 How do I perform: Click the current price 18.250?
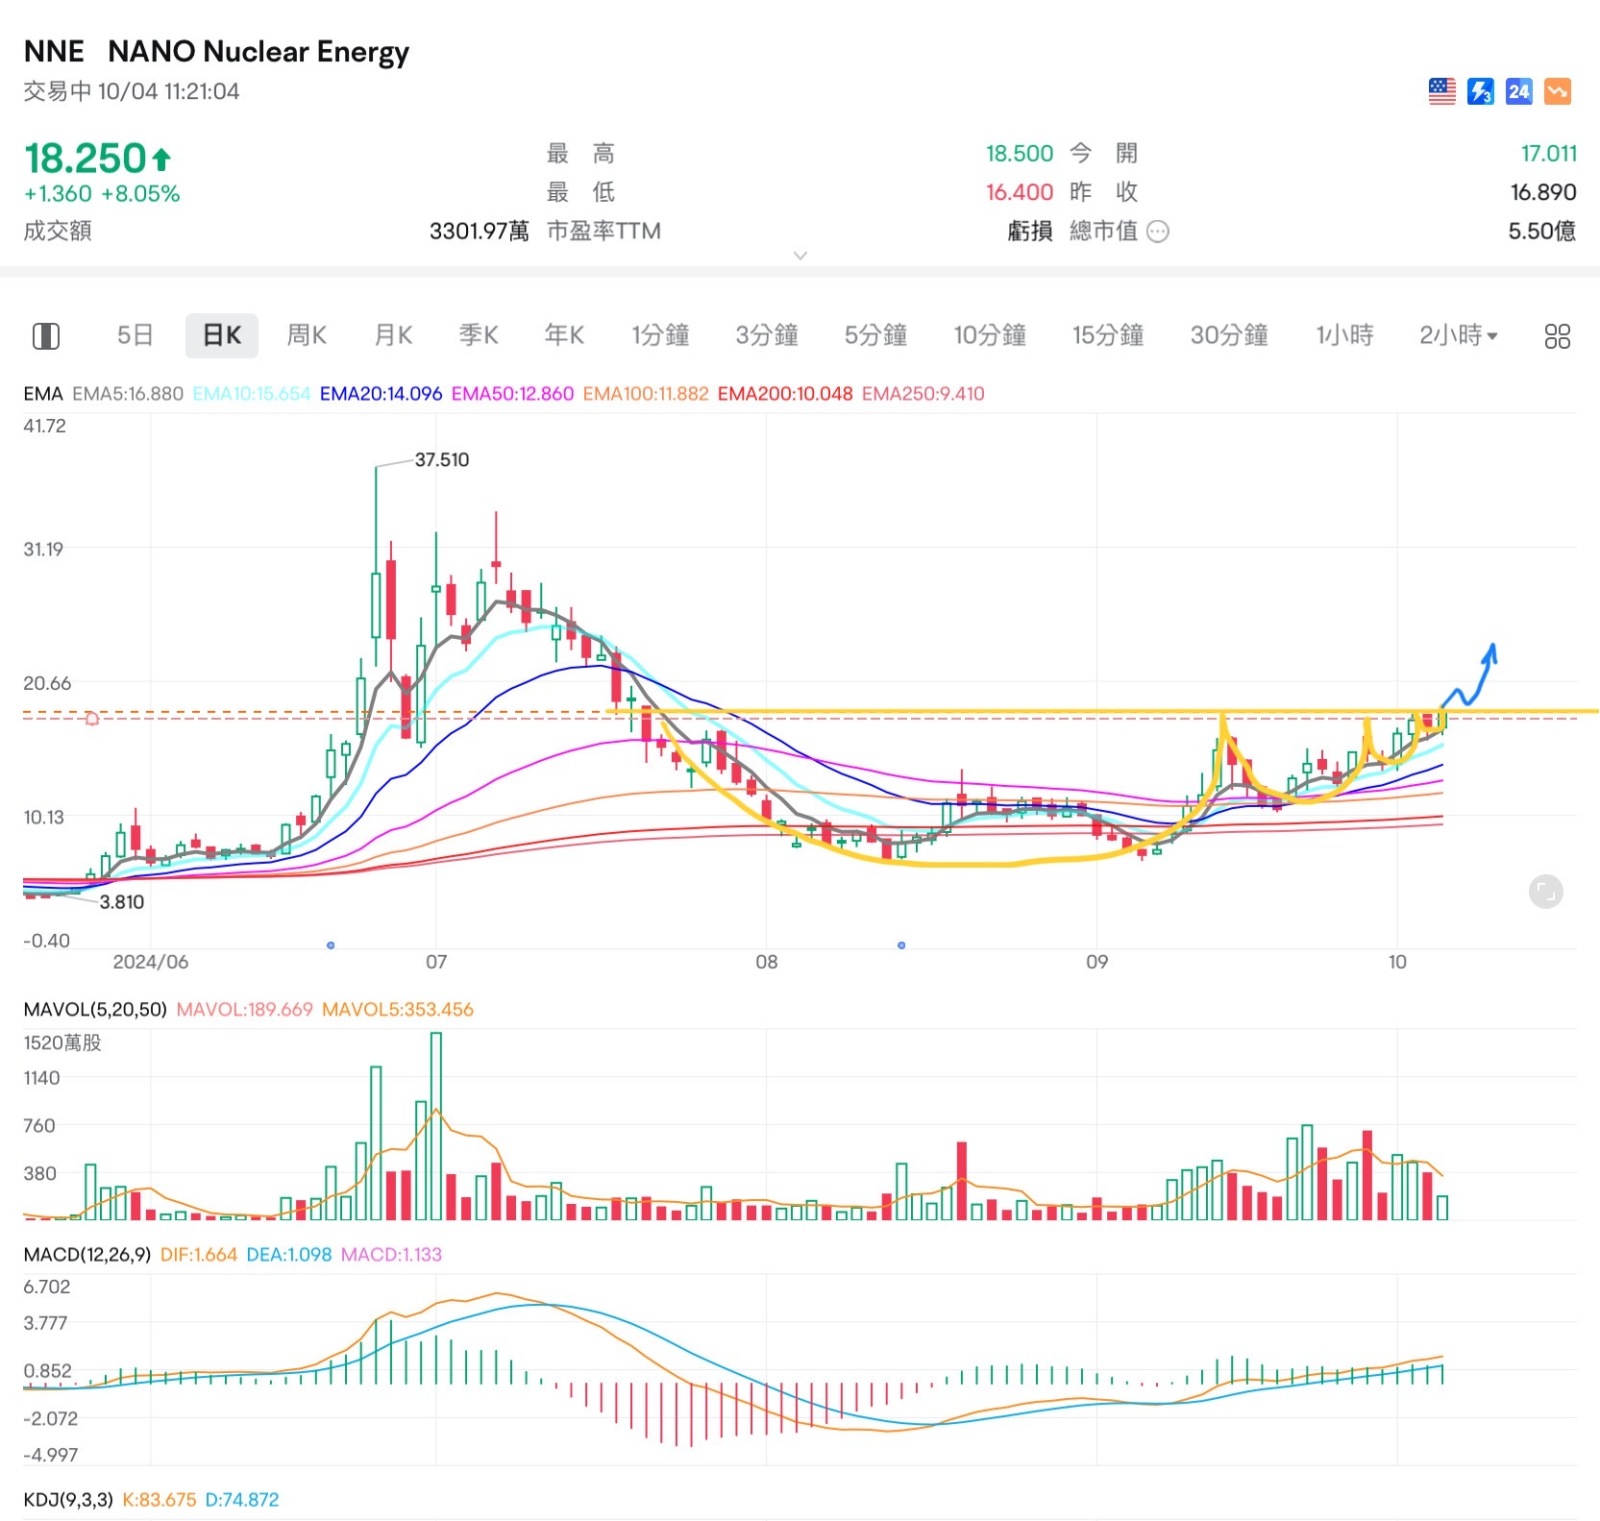coord(86,159)
